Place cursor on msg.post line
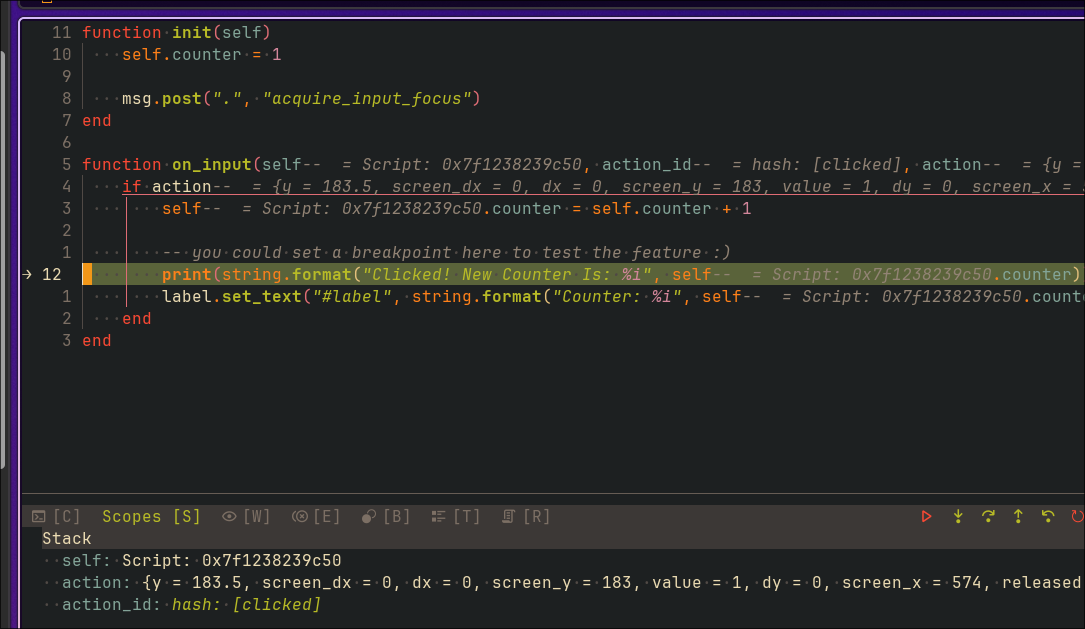1085x629 pixels. point(300,99)
